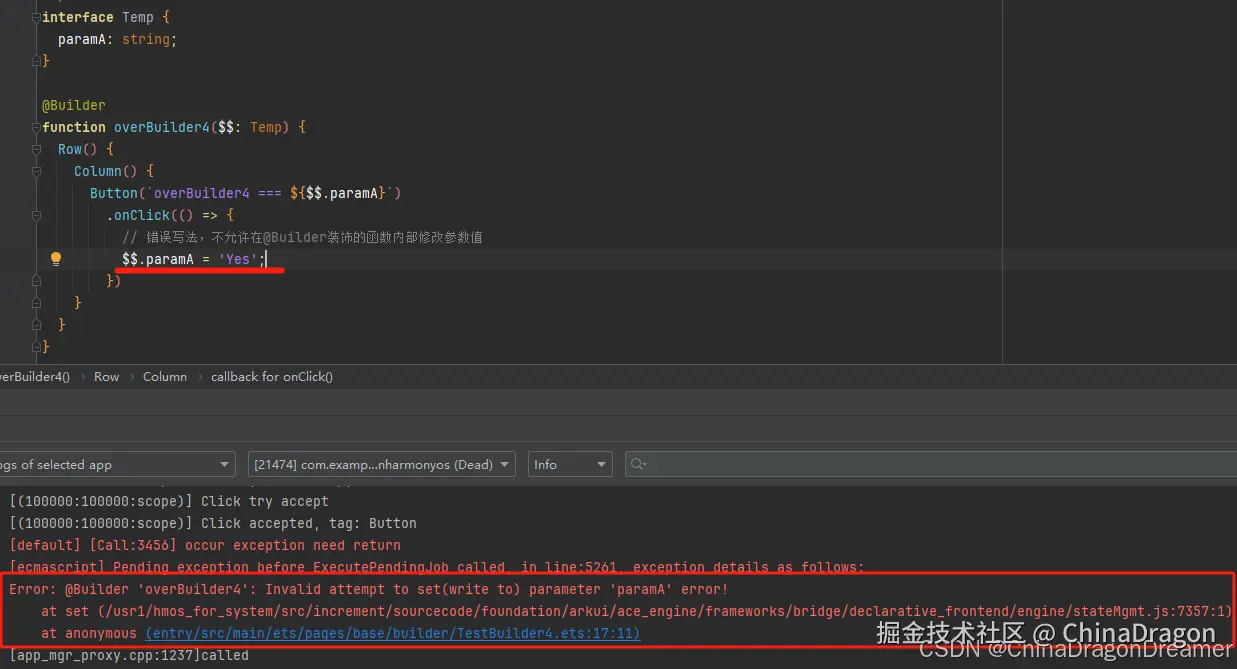This screenshot has height=669, width=1237.
Task: Open the com.examp...nharmonyos (Dead) process dropdown
Action: click(x=381, y=464)
